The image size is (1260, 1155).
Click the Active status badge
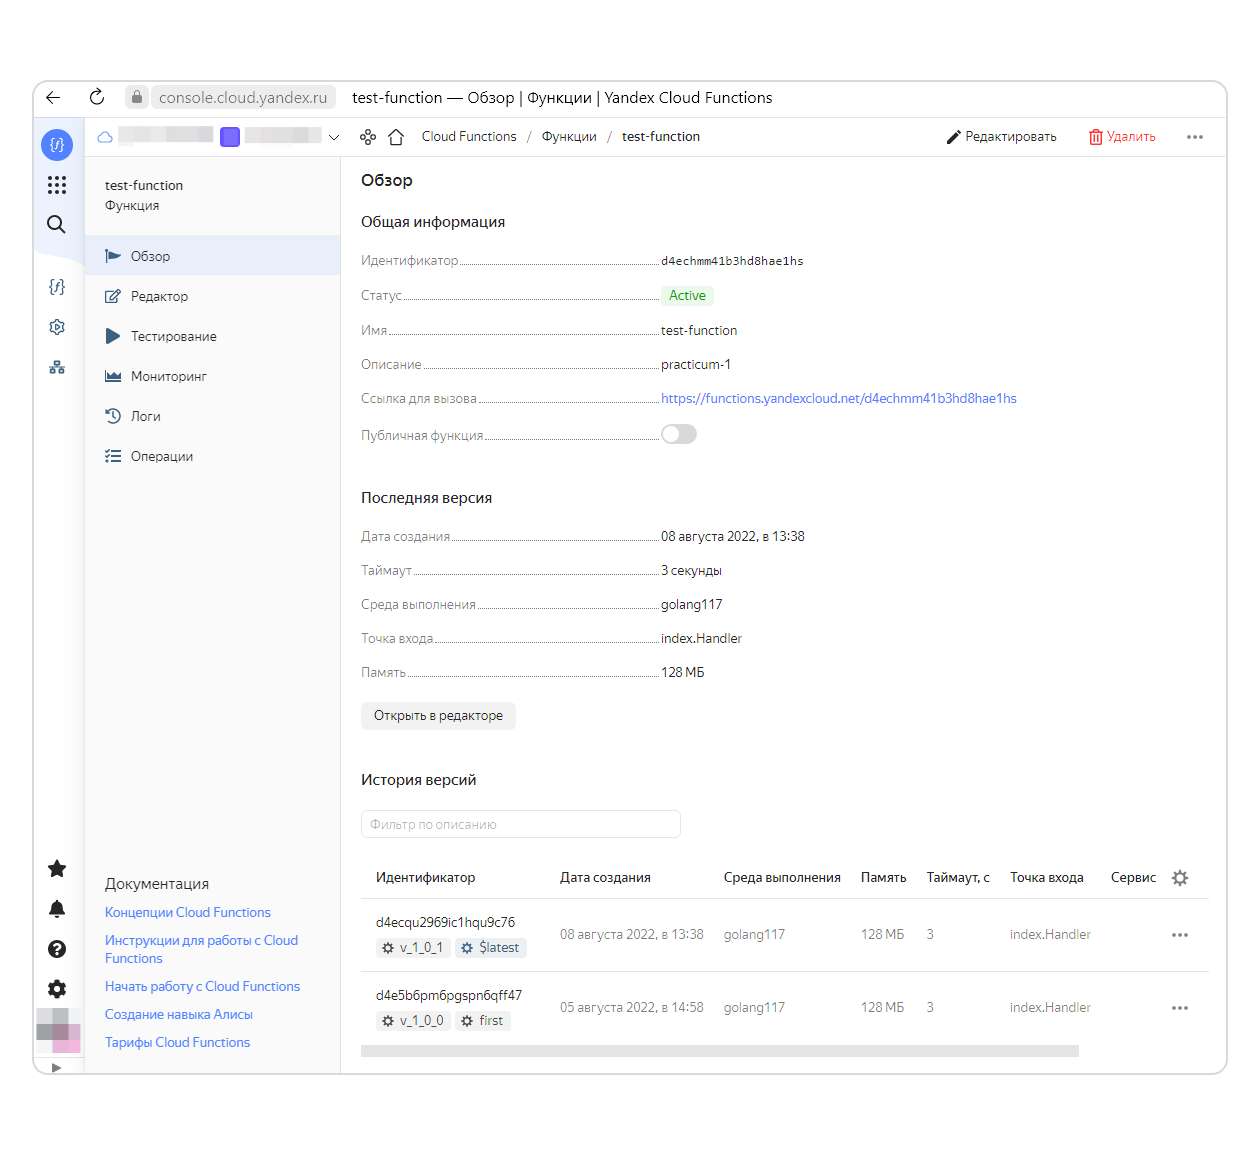688,296
